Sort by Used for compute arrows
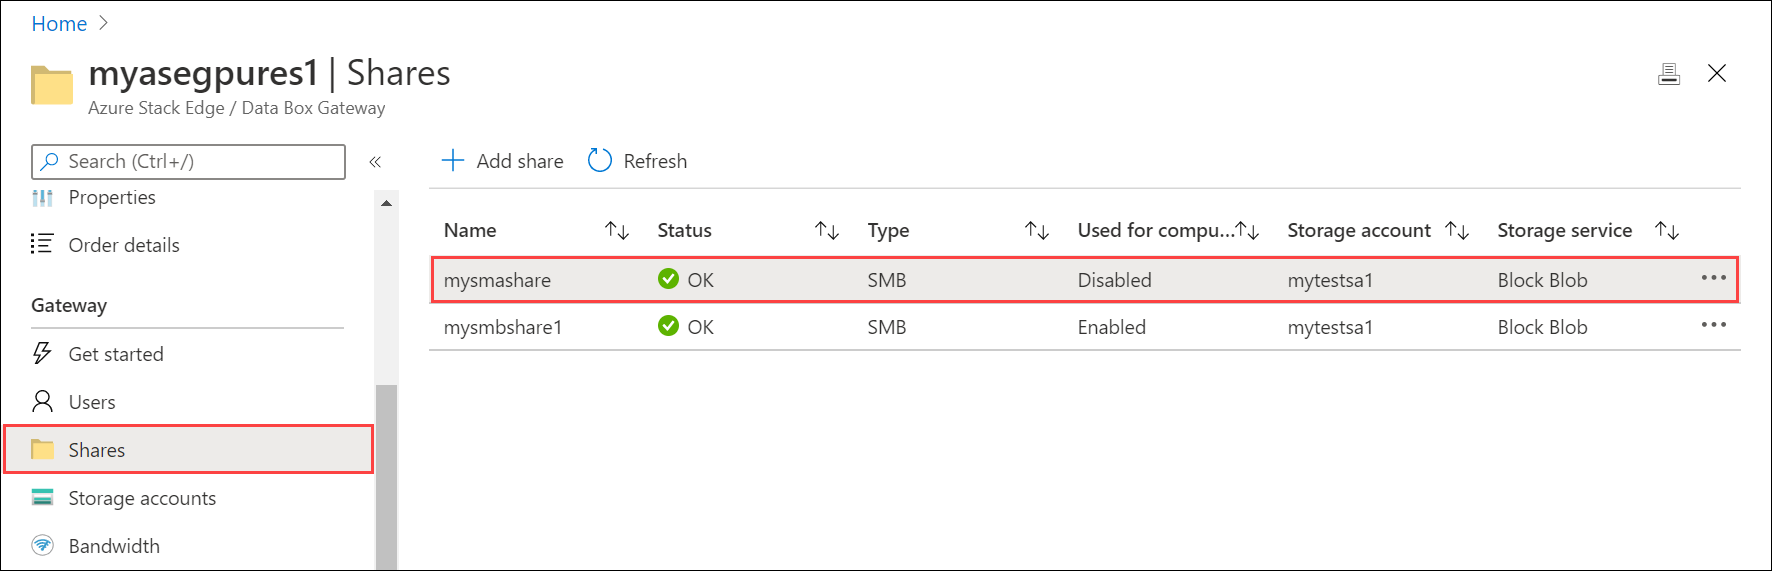 pos(1247,231)
